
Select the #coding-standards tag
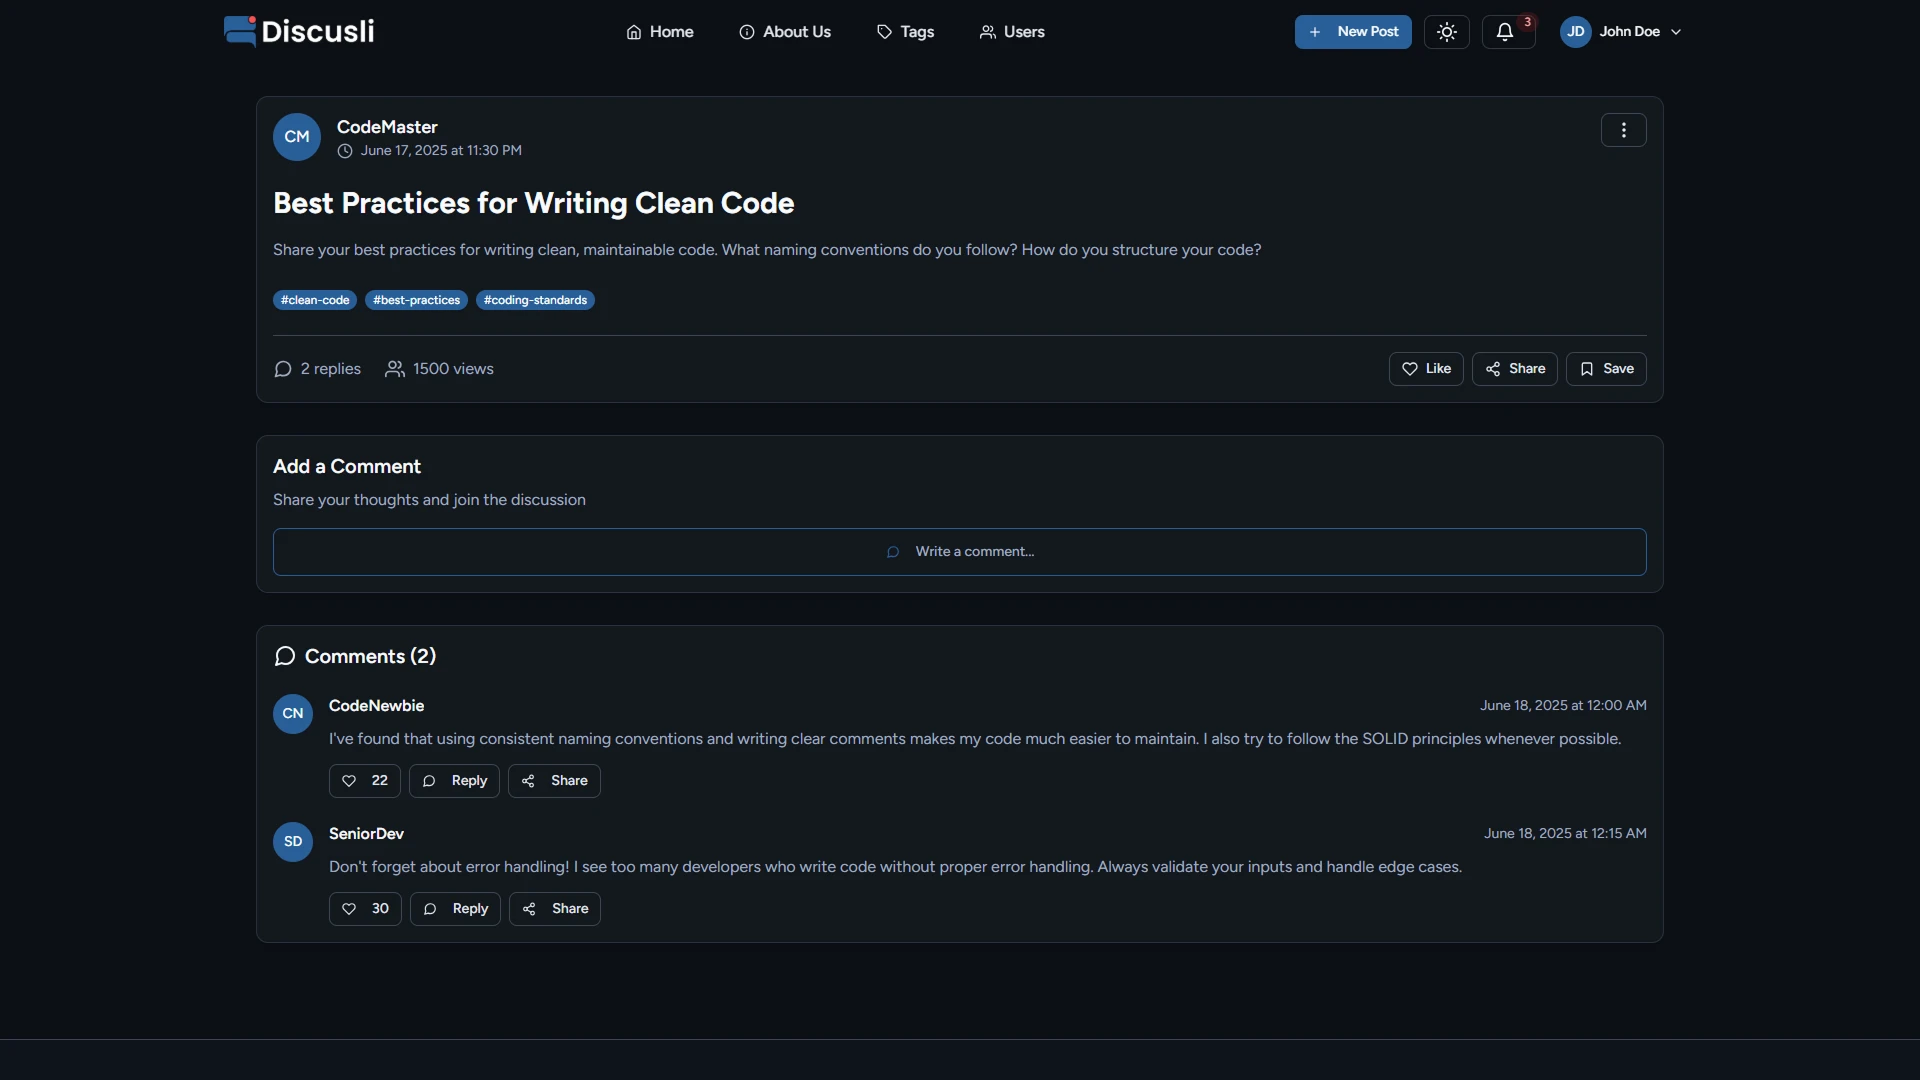click(x=535, y=300)
